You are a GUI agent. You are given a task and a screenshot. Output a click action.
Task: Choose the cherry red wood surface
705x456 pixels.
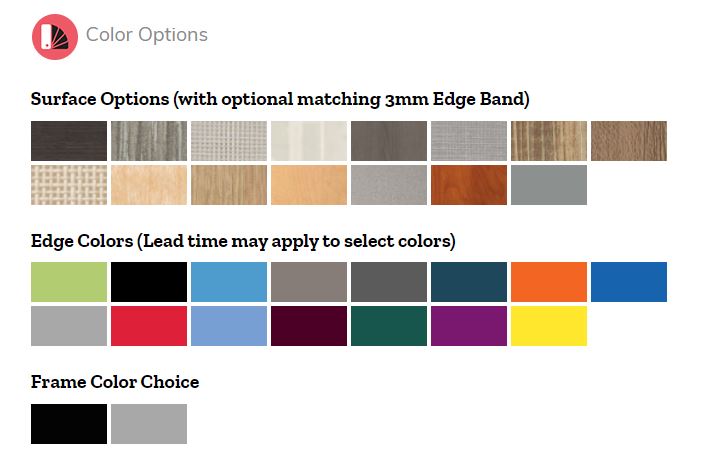pos(469,185)
